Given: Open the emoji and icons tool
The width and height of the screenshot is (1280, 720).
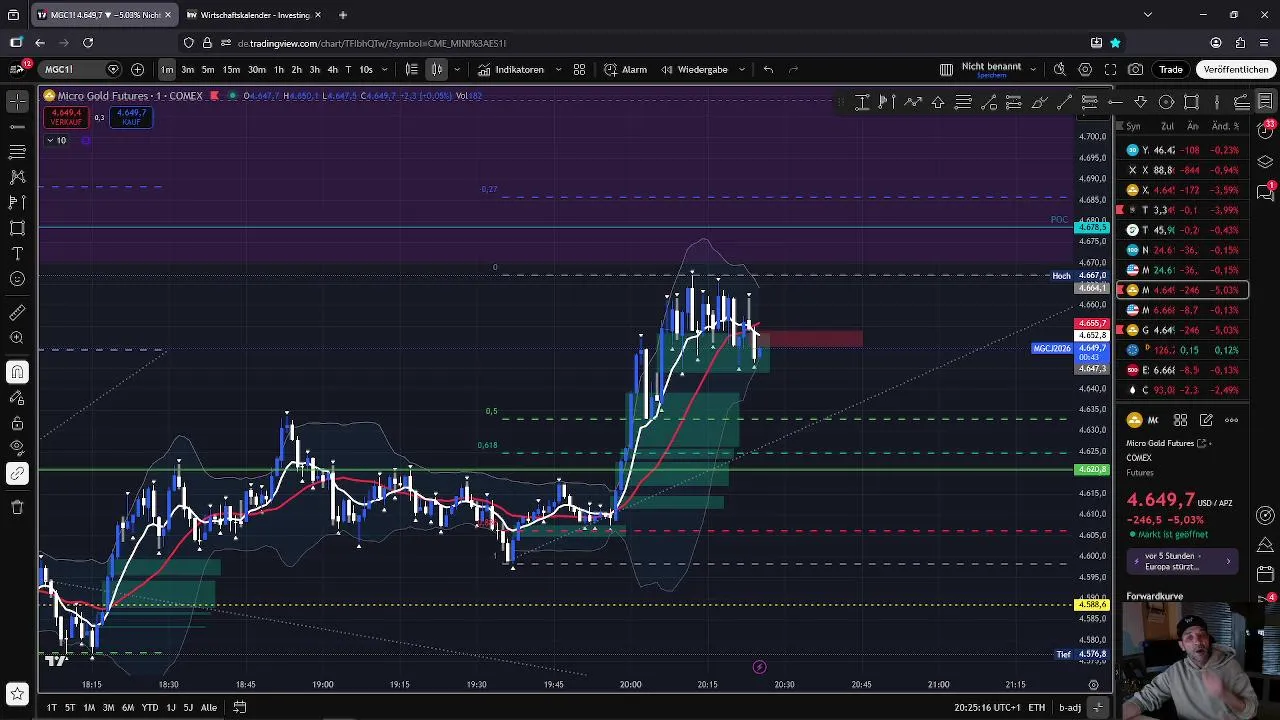Looking at the screenshot, I should [17, 279].
